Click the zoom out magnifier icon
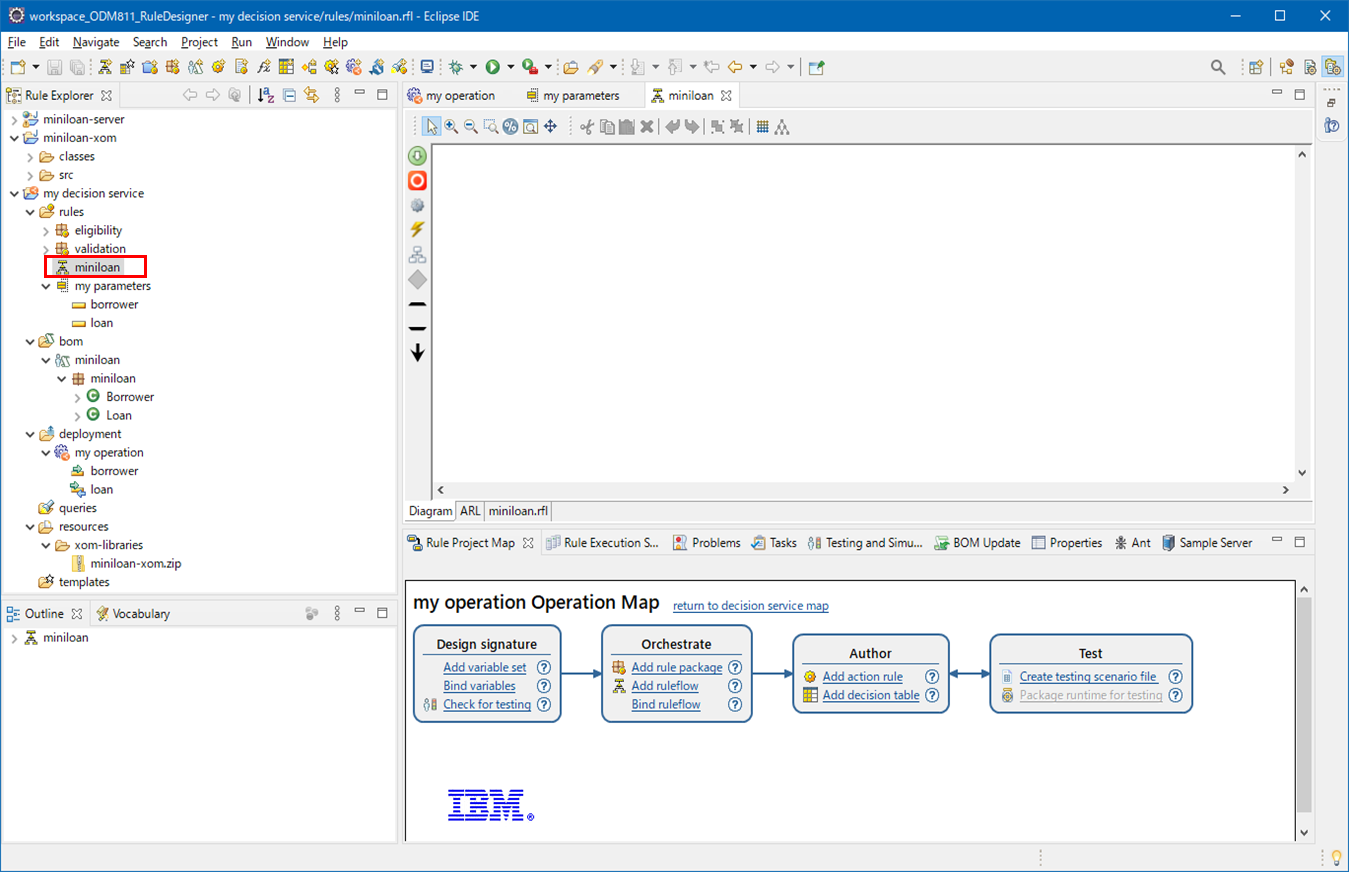 click(x=471, y=126)
